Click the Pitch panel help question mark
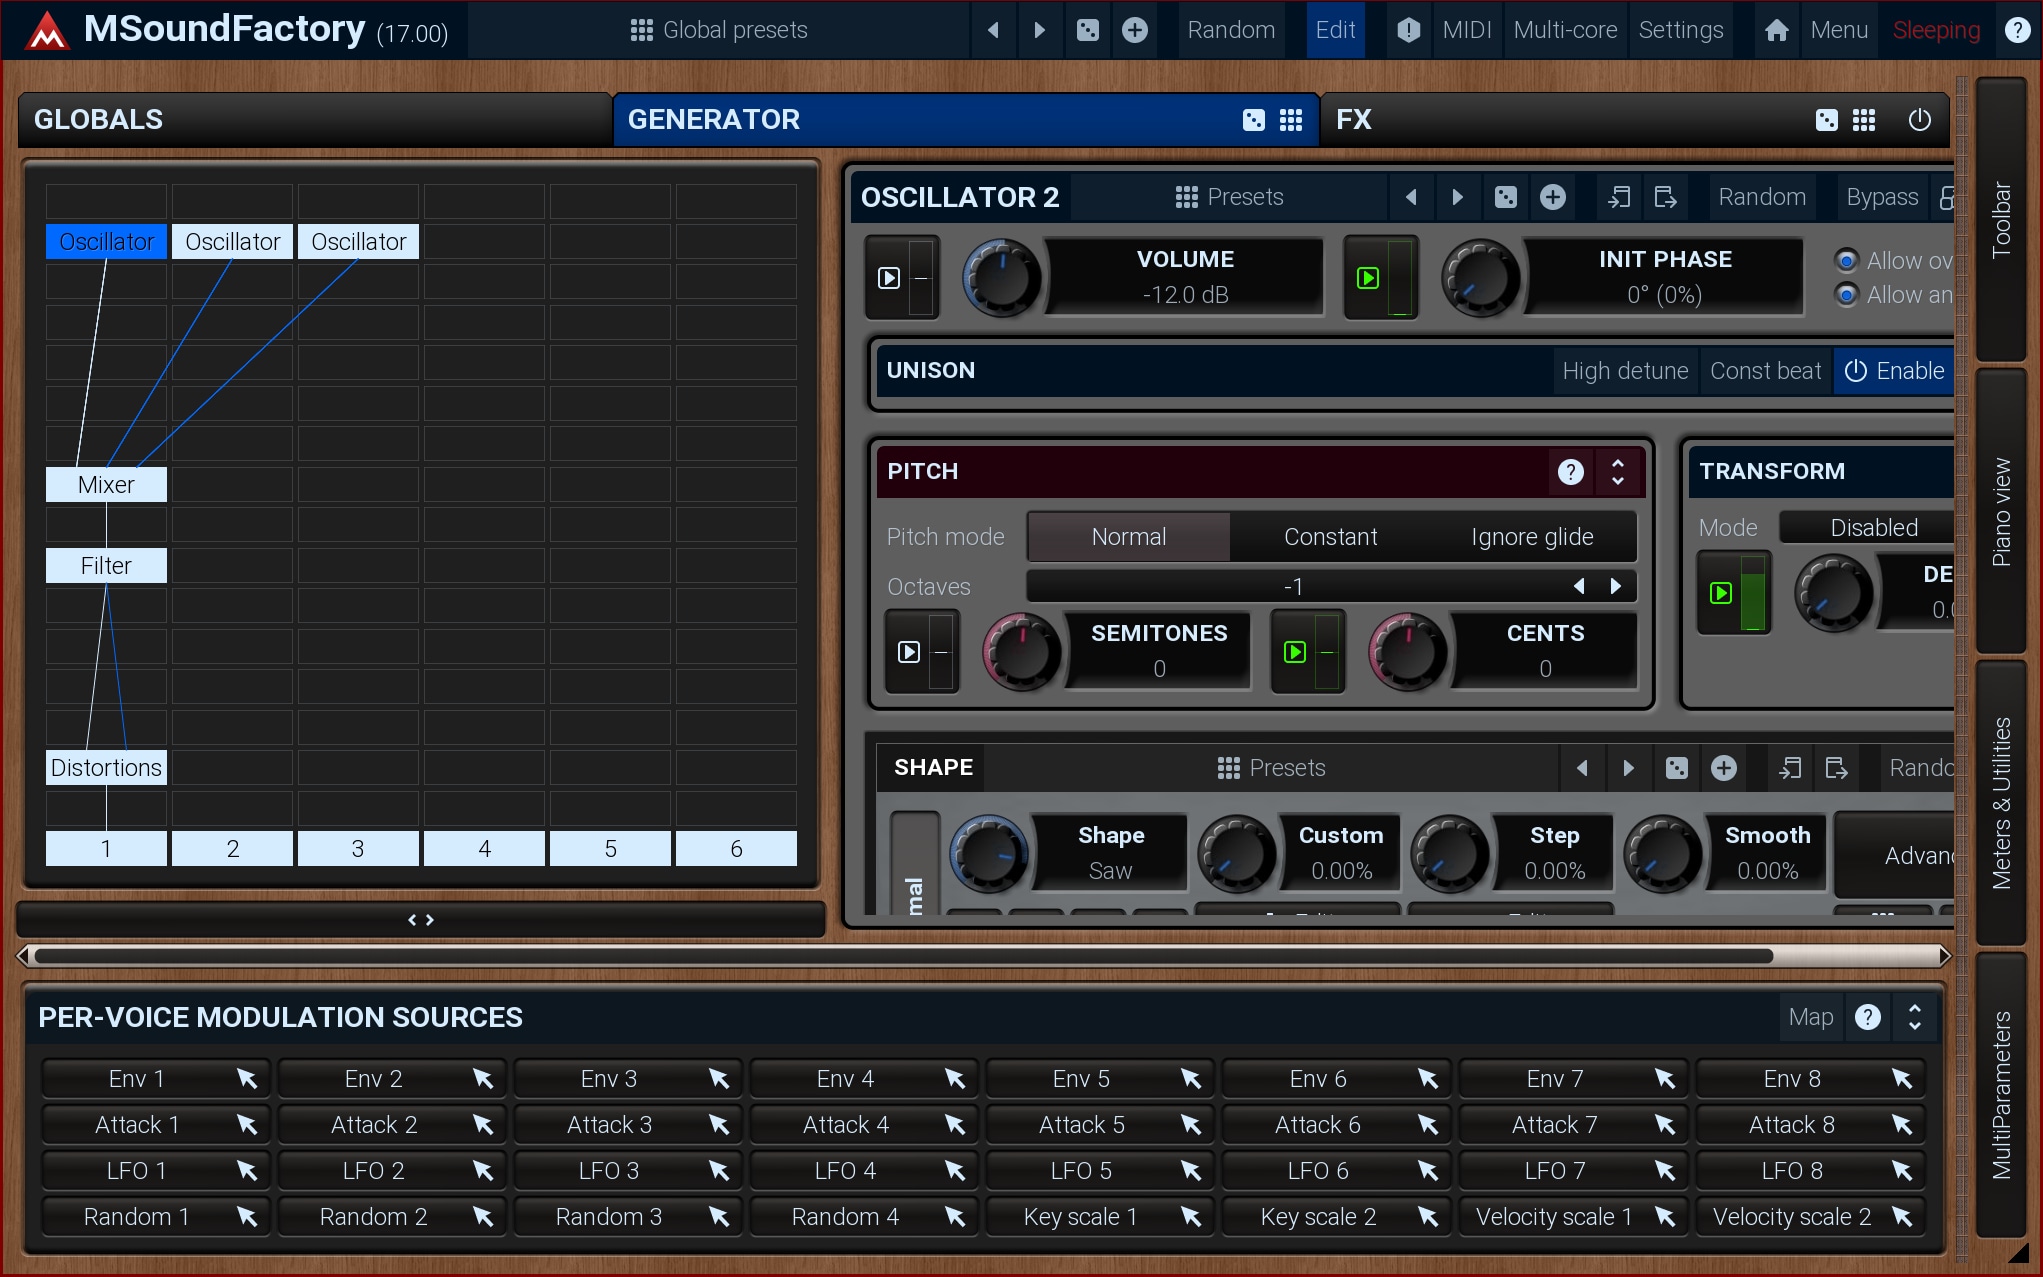 1571,472
